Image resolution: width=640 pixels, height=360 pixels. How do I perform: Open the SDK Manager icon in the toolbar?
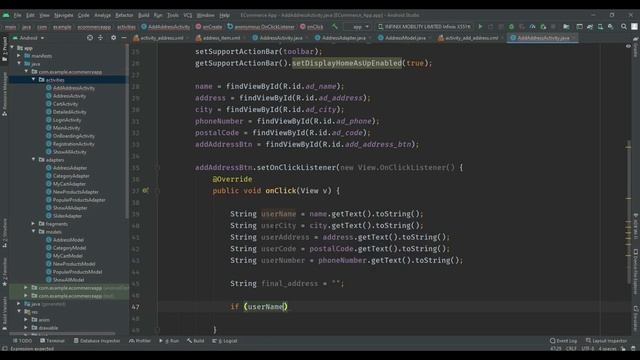pos(611,27)
